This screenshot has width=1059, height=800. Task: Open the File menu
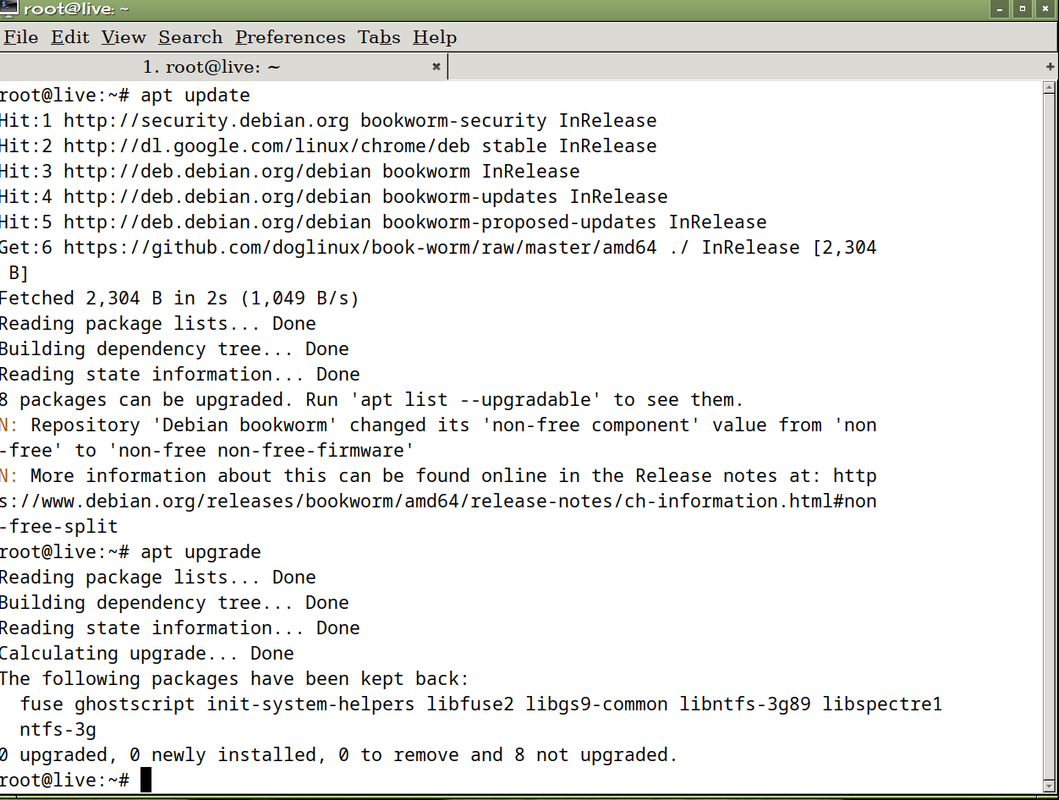(21, 37)
